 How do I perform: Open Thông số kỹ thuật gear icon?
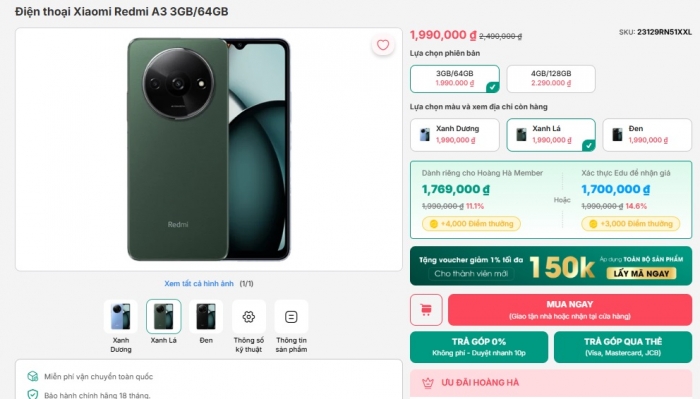point(249,316)
